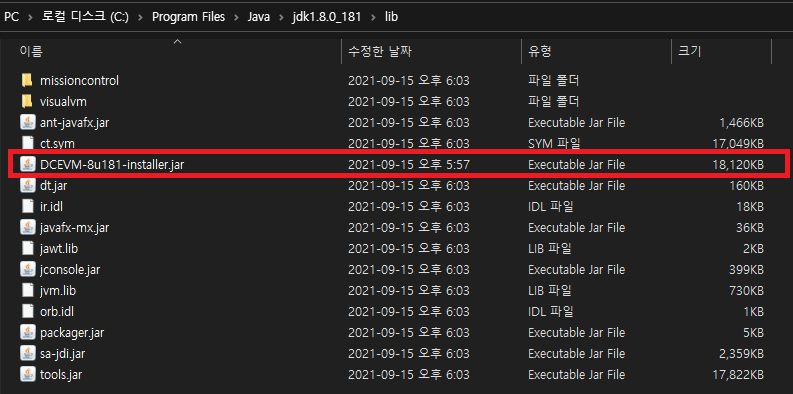Select the jawt.lib file icon
The height and width of the screenshot is (394, 793).
[x=27, y=248]
